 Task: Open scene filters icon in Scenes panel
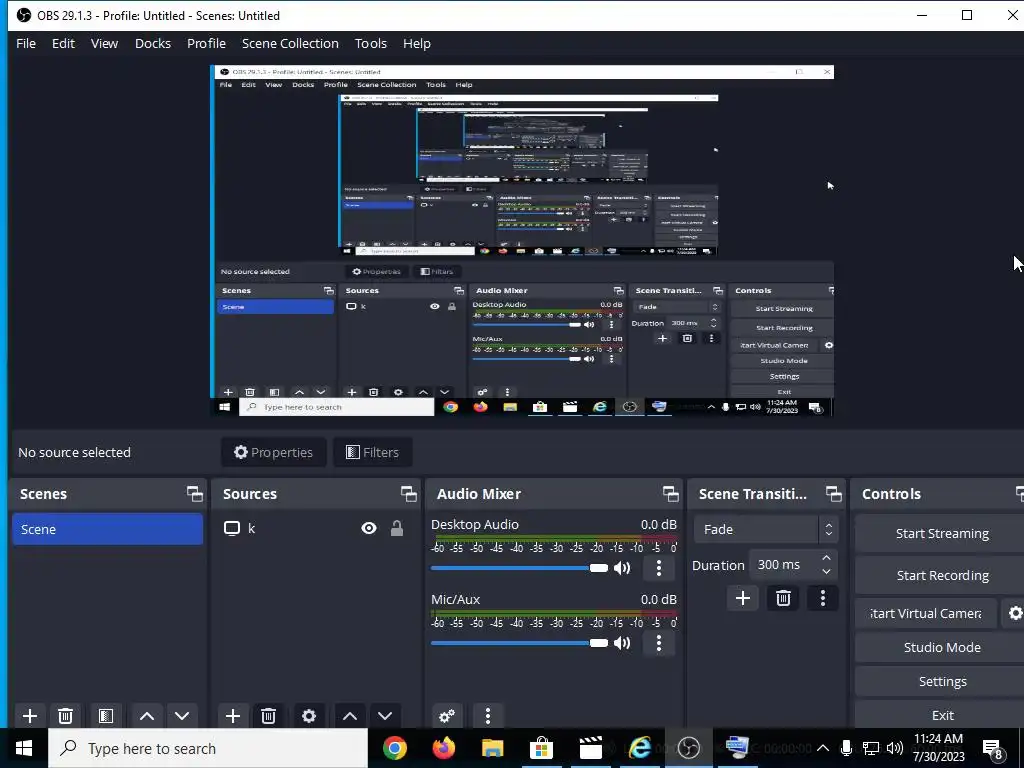point(106,716)
